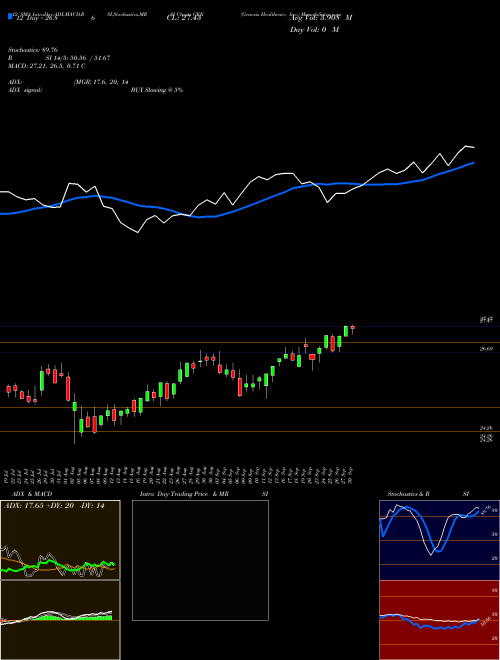Click the Avg Vol 3.905 M label
Image resolution: width=500 pixels, height=660 pixels.
[321, 18]
